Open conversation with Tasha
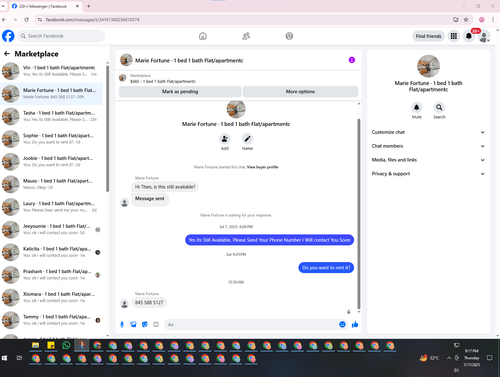This screenshot has height=377, width=500. point(52,116)
